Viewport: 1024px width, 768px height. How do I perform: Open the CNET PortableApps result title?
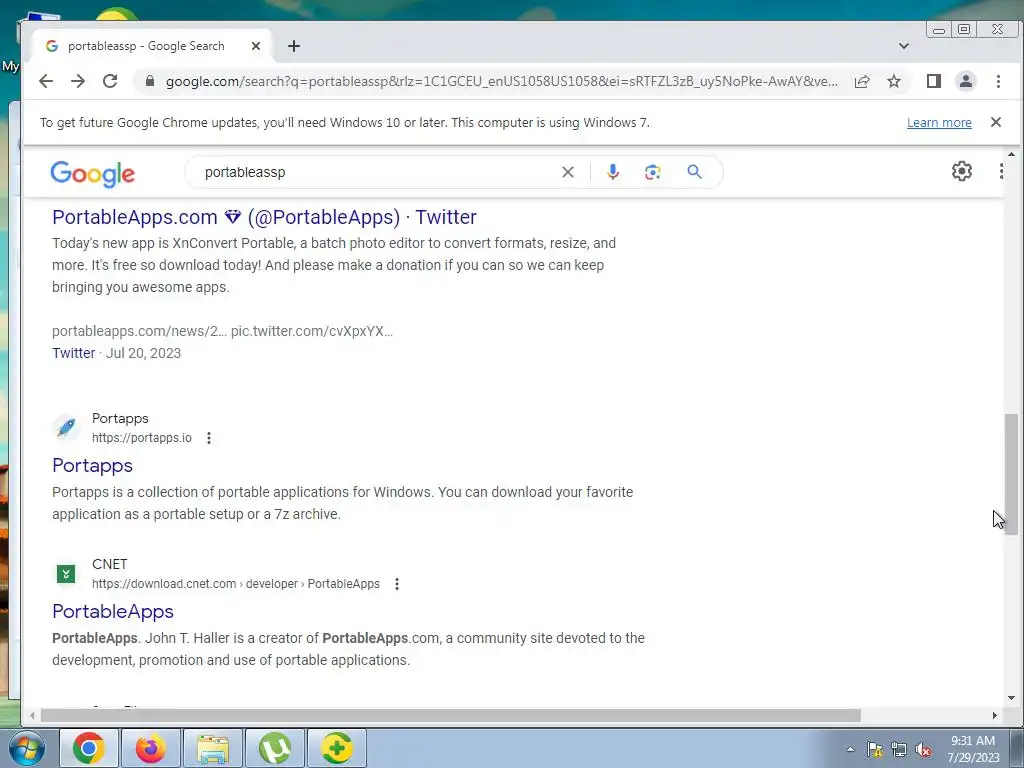coord(113,611)
